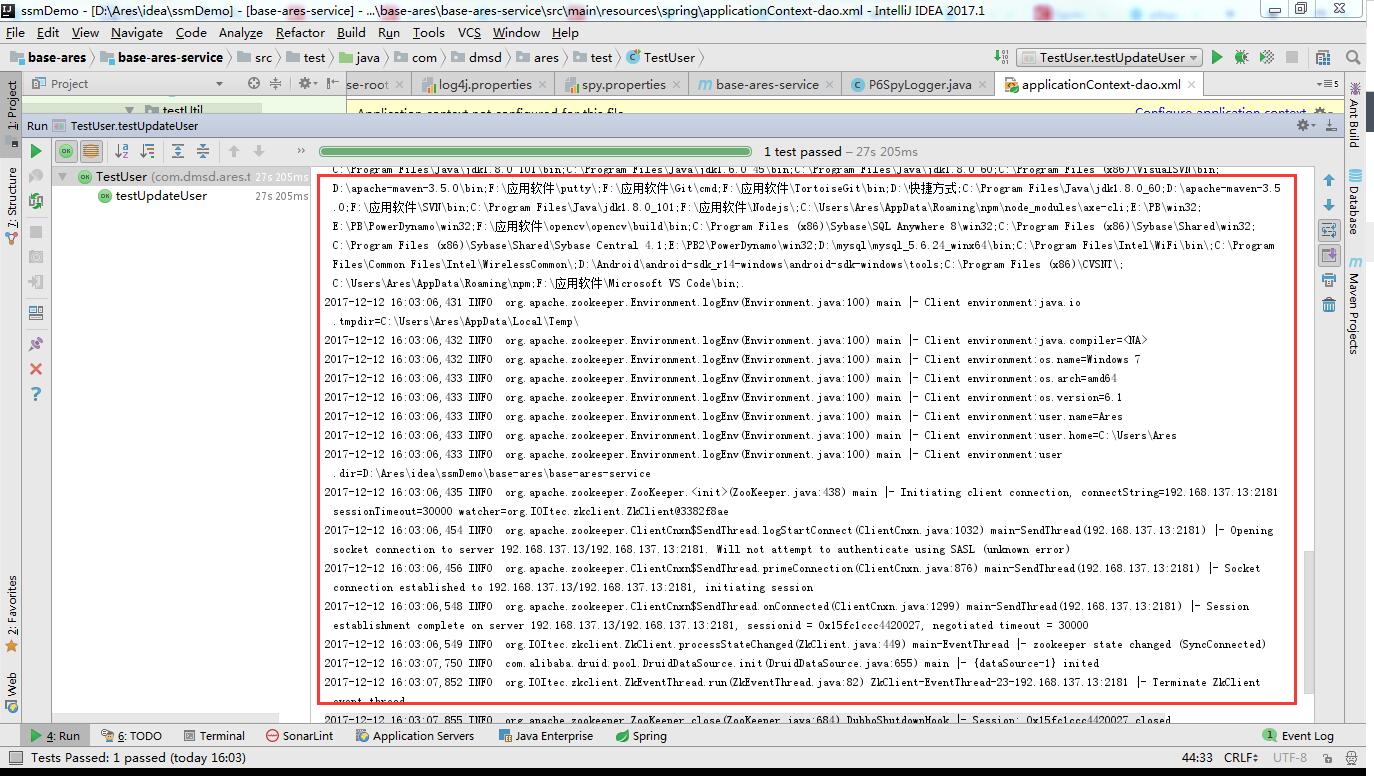1374x776 pixels.
Task: Close applicationContext-dao.xml tab
Action: (1191, 85)
